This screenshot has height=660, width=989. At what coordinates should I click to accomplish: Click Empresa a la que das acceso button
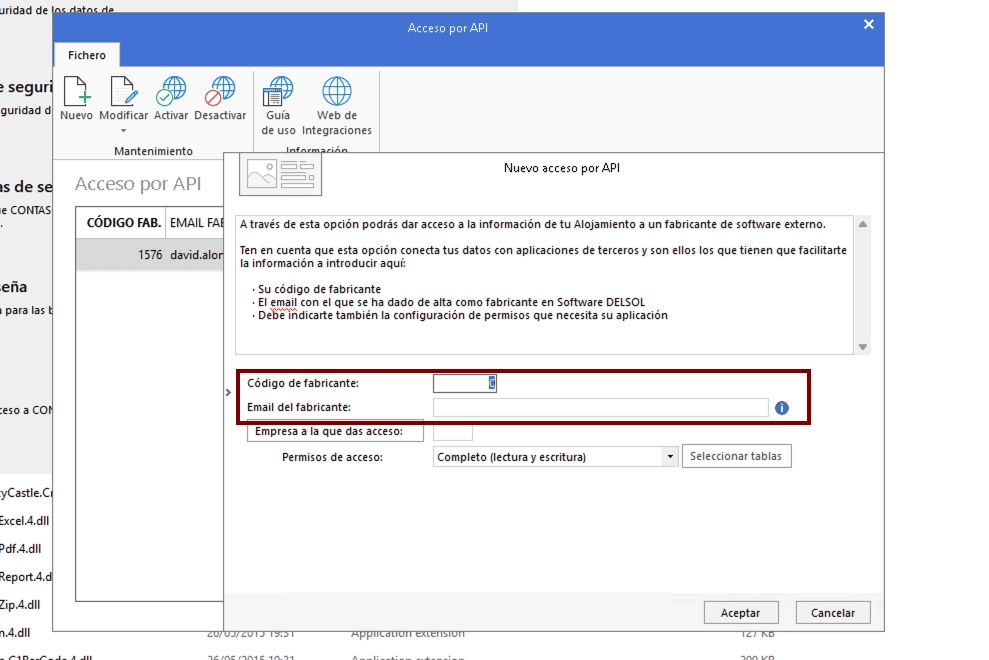click(335, 431)
